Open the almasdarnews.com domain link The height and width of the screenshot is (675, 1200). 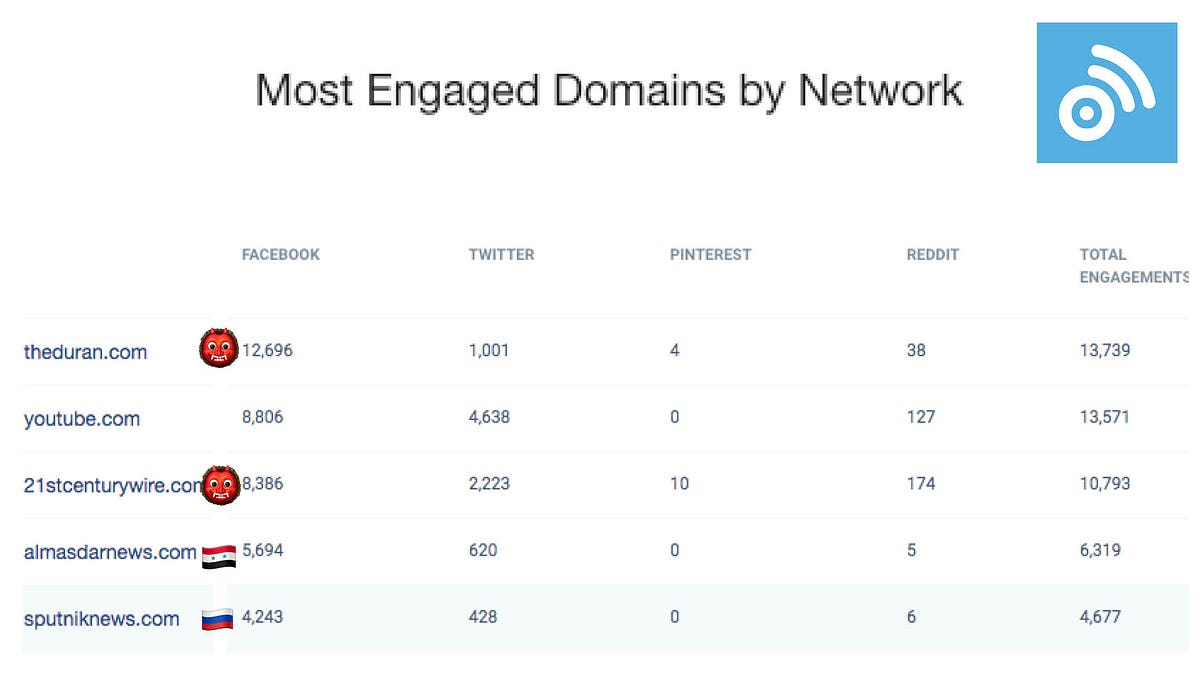tap(110, 552)
